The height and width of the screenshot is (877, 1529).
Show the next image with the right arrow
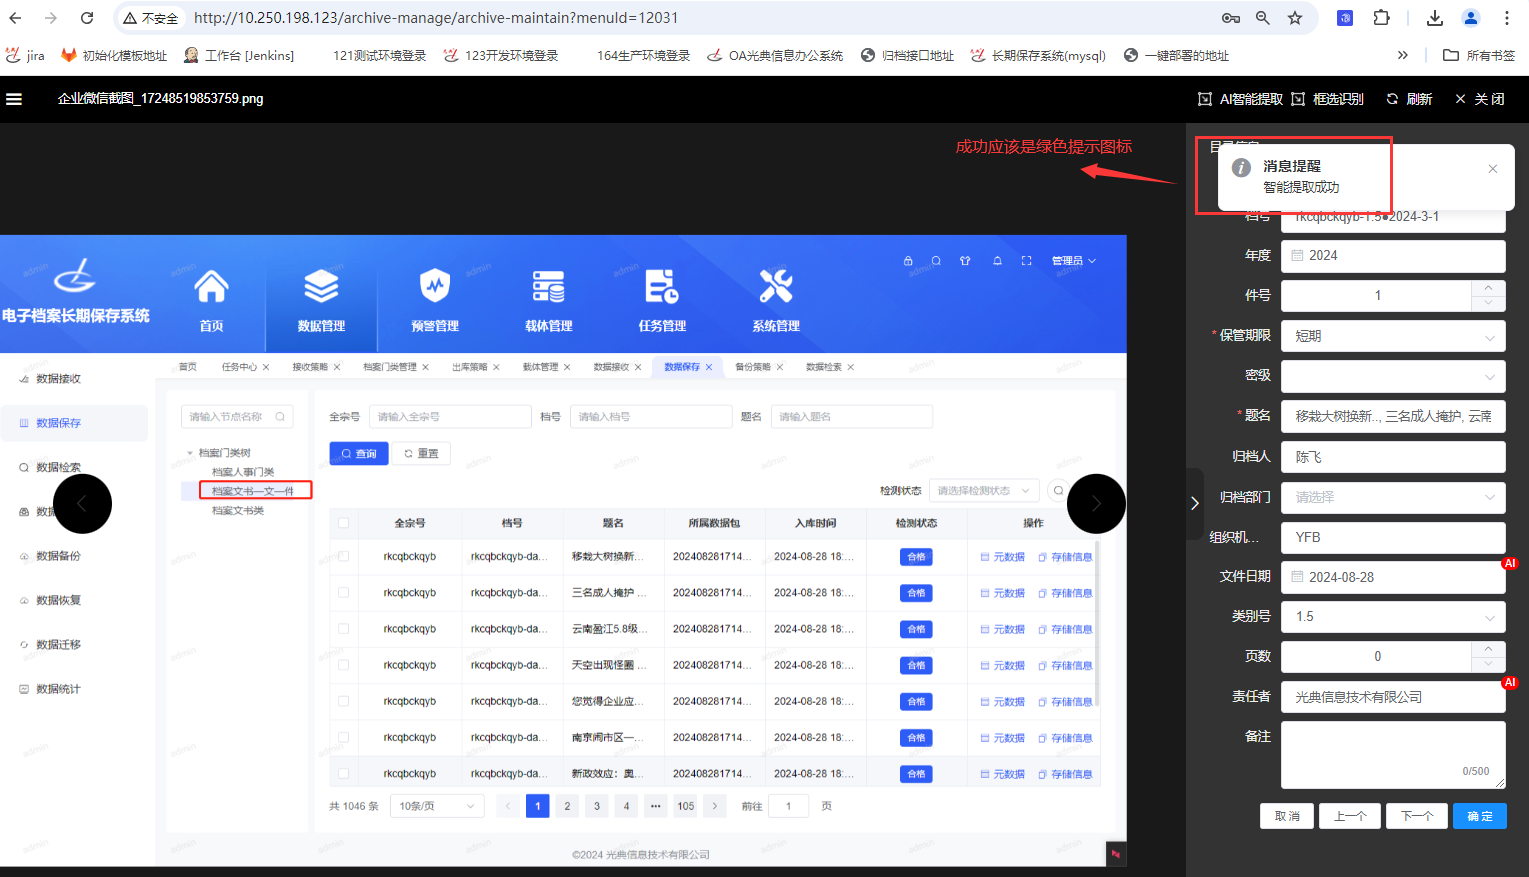(1096, 504)
